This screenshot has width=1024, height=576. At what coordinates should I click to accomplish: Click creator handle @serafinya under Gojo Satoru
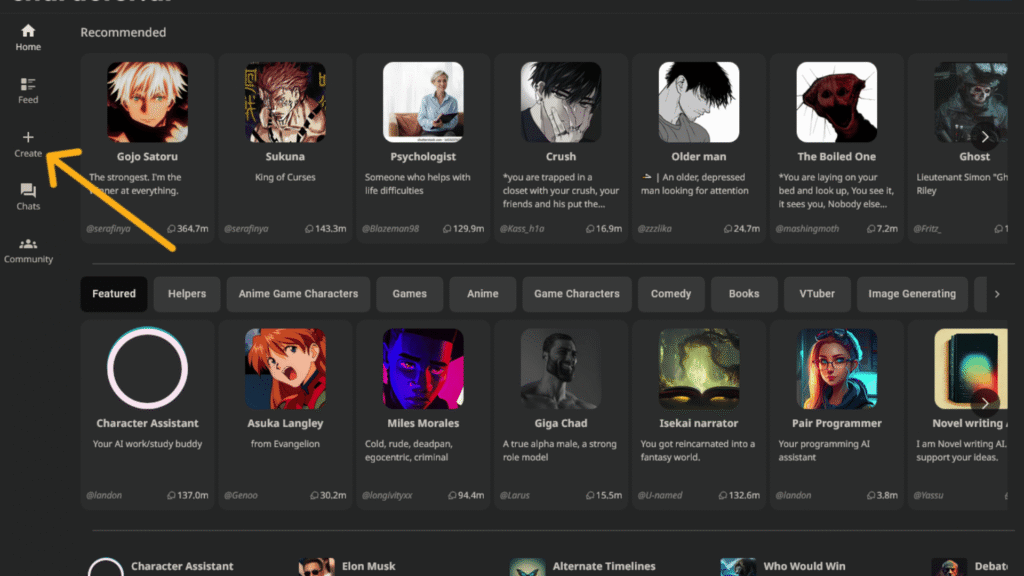pyautogui.click(x=108, y=229)
